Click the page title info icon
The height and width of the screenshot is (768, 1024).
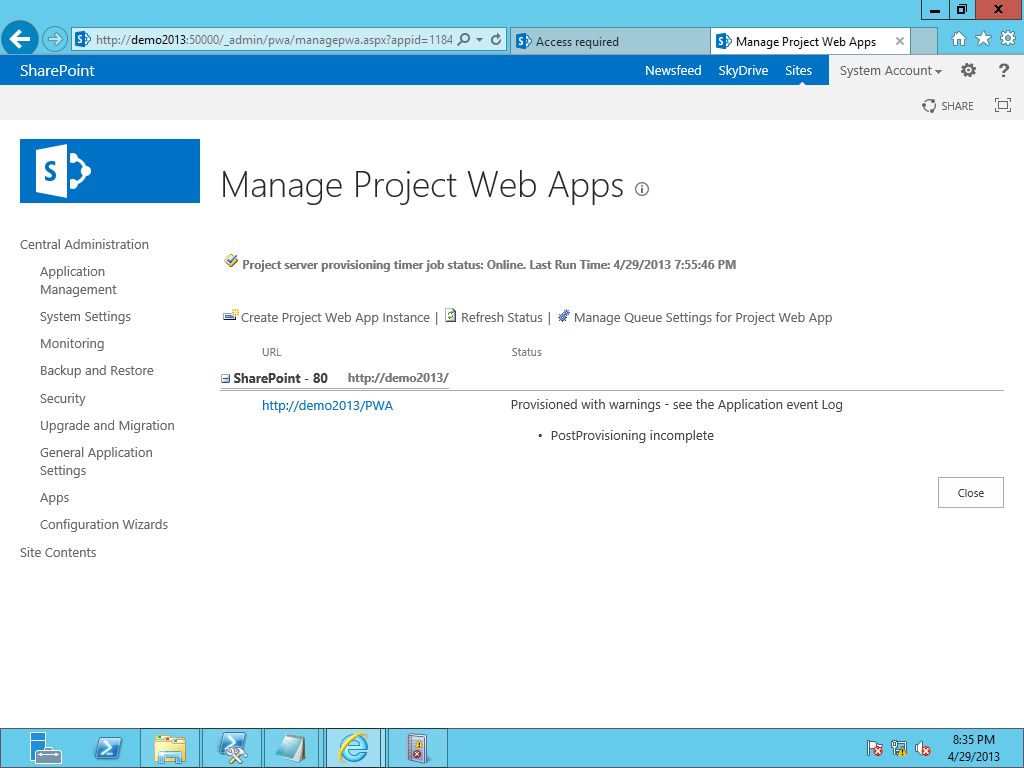[x=642, y=189]
